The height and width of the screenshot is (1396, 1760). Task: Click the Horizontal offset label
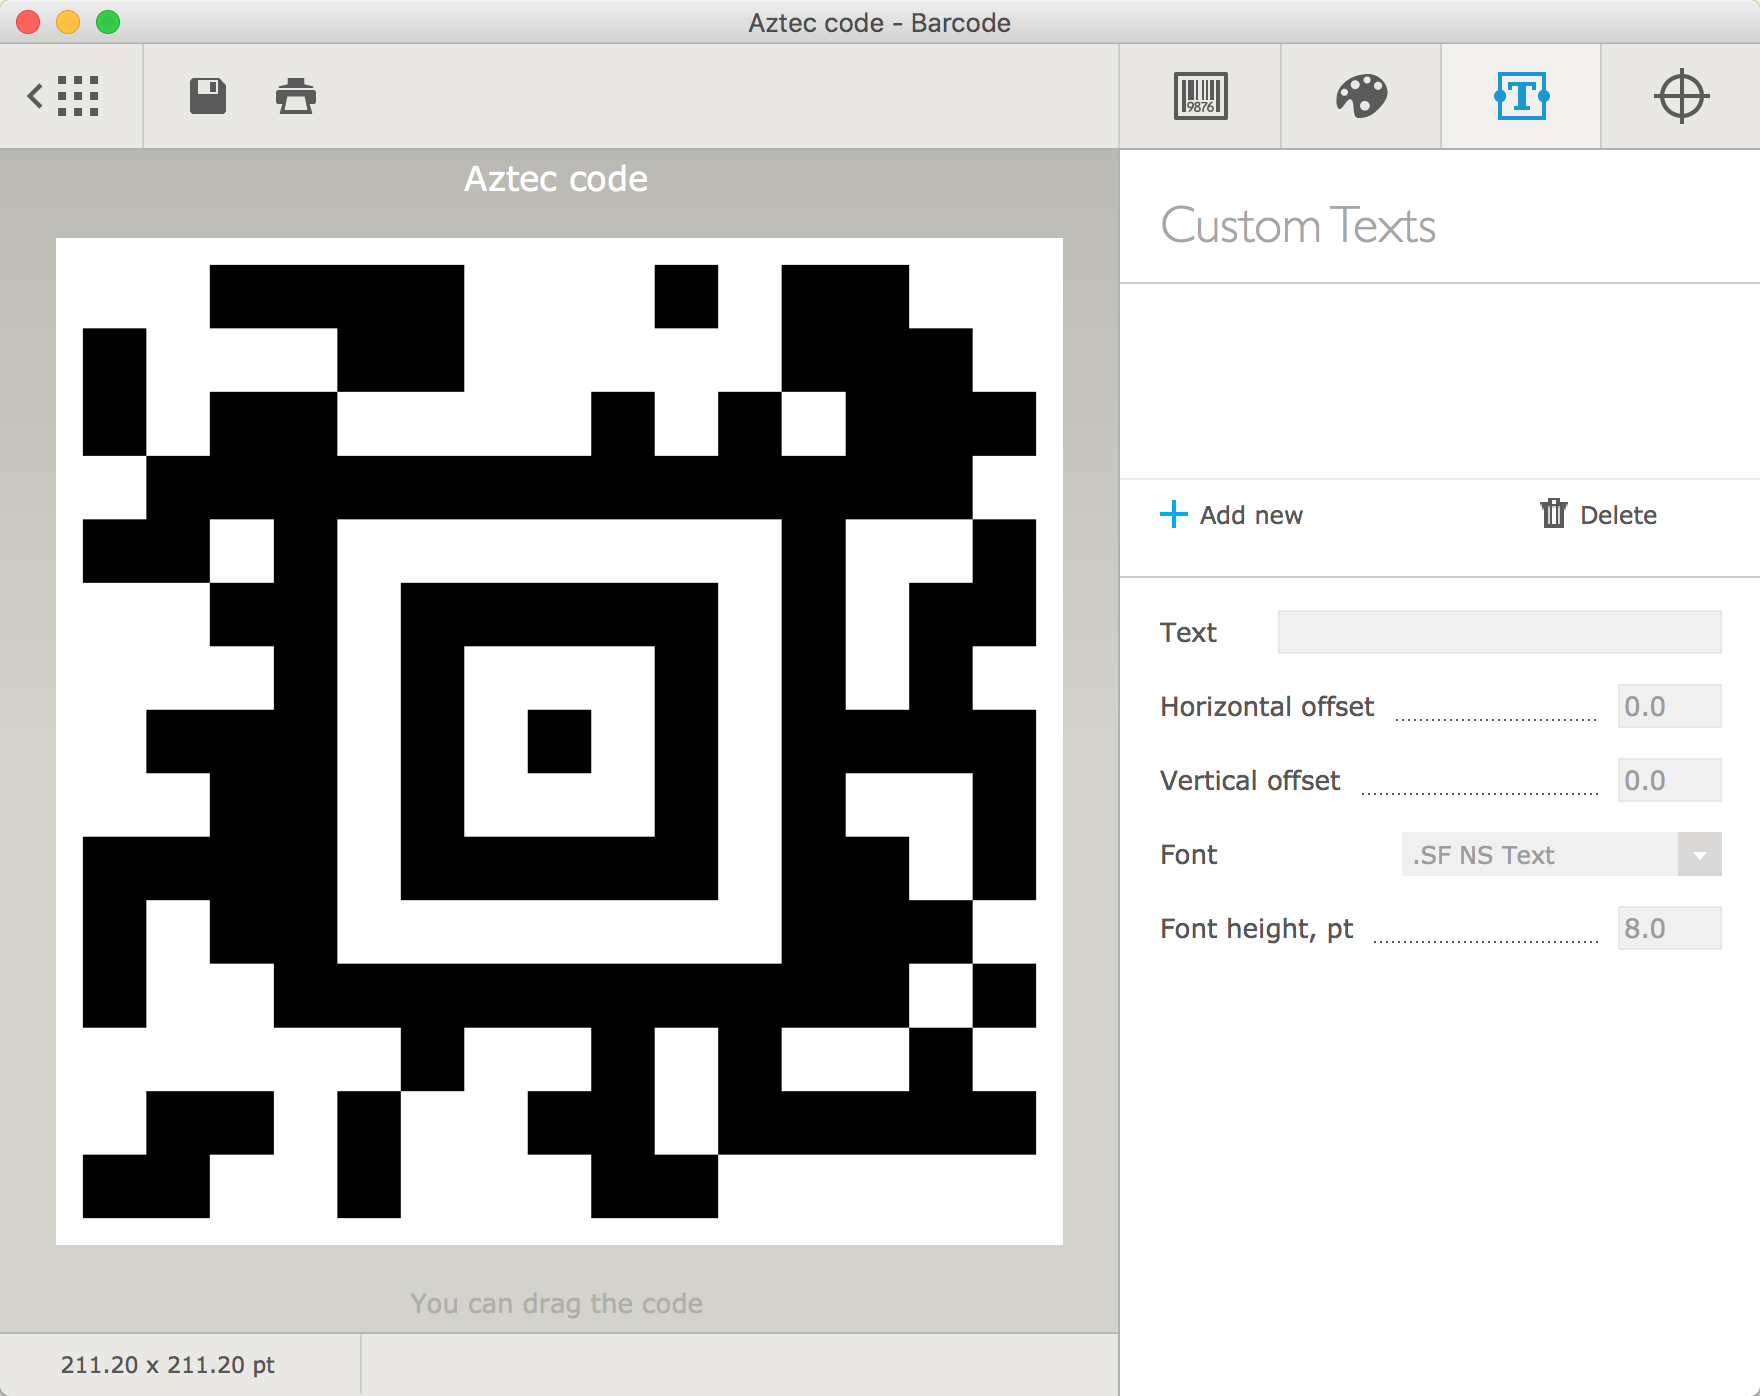tap(1267, 706)
